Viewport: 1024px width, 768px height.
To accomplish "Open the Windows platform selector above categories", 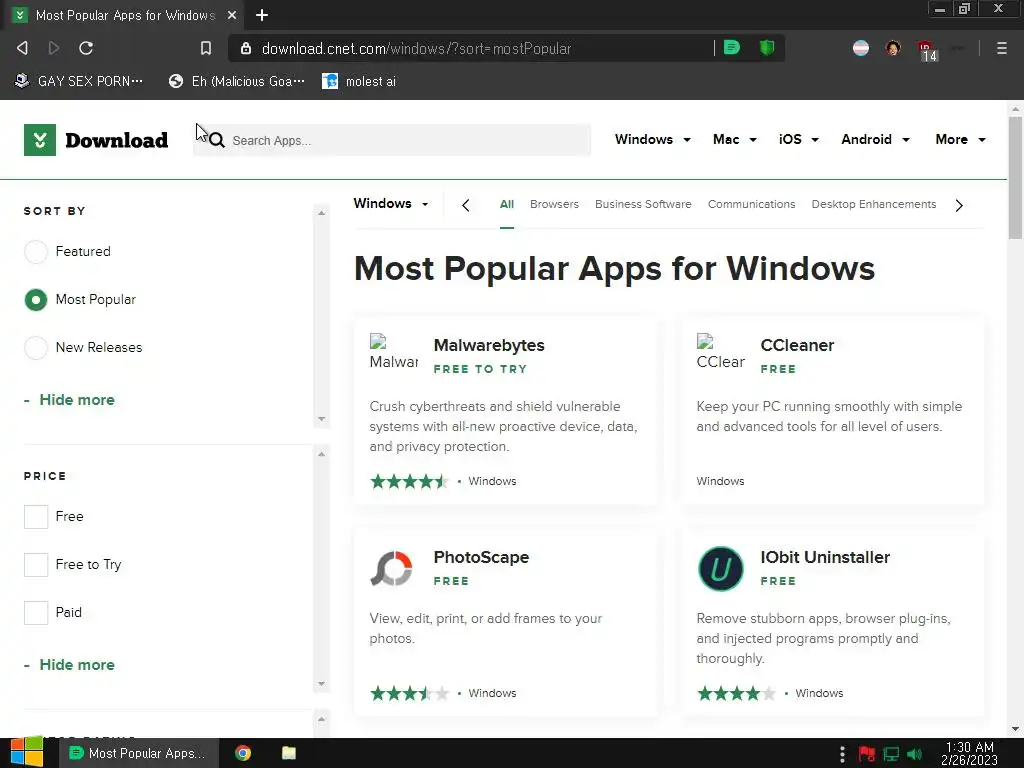I will [x=391, y=203].
